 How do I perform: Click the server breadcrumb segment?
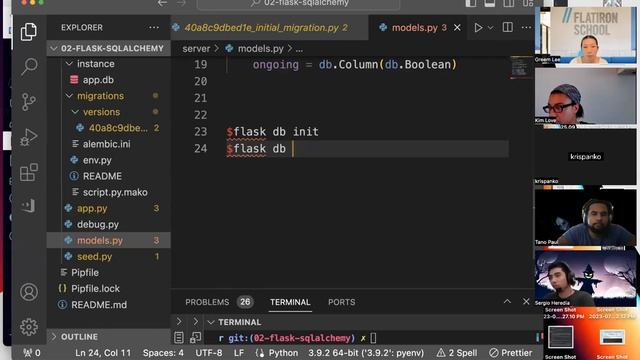[196, 49]
